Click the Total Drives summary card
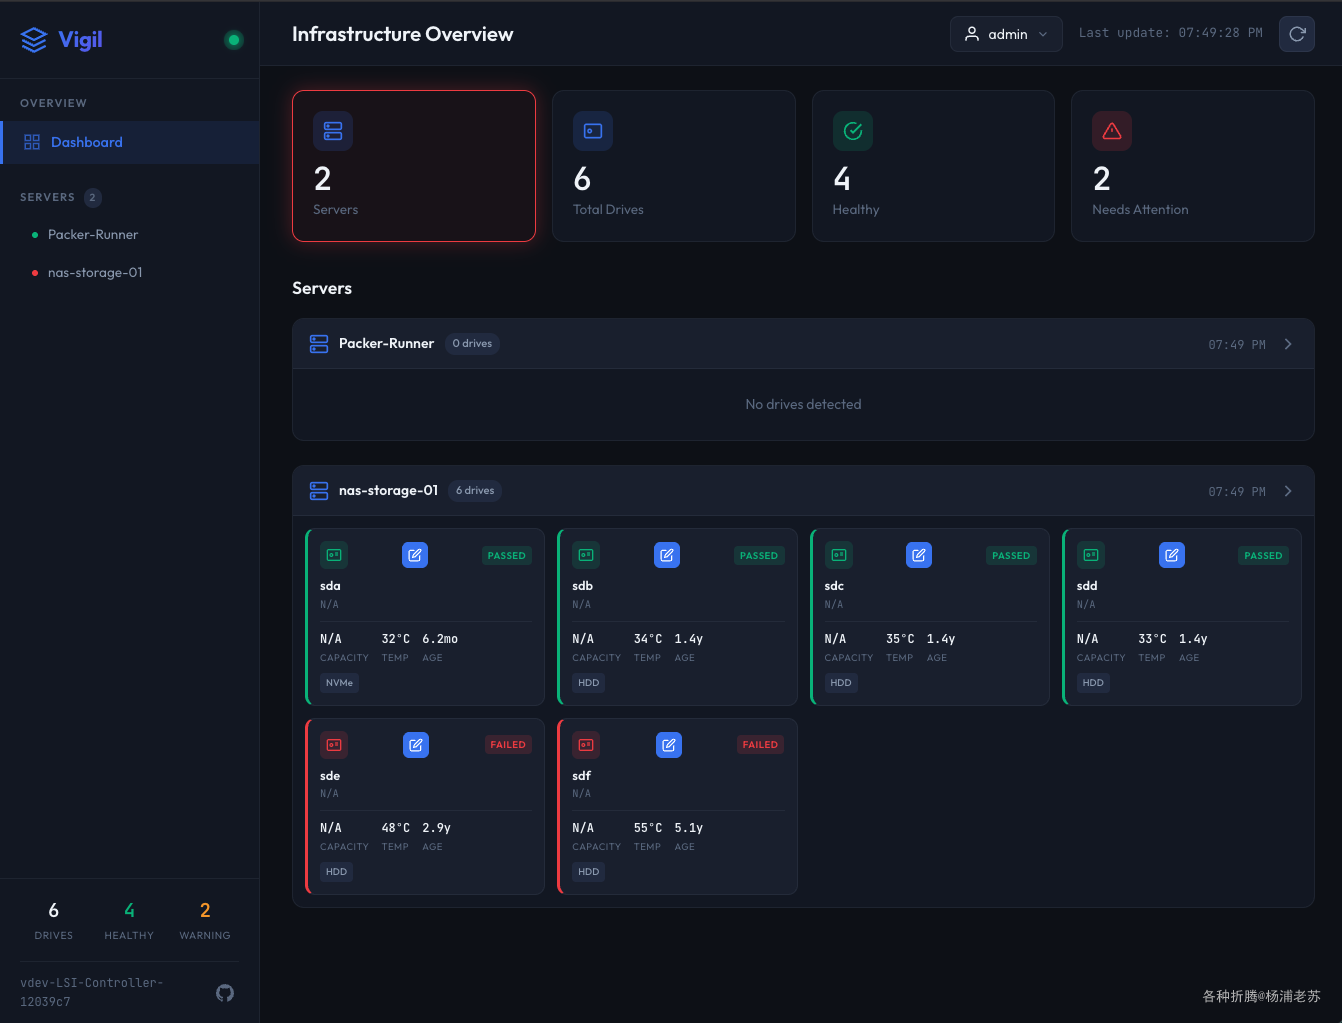This screenshot has width=1342, height=1023. [673, 166]
